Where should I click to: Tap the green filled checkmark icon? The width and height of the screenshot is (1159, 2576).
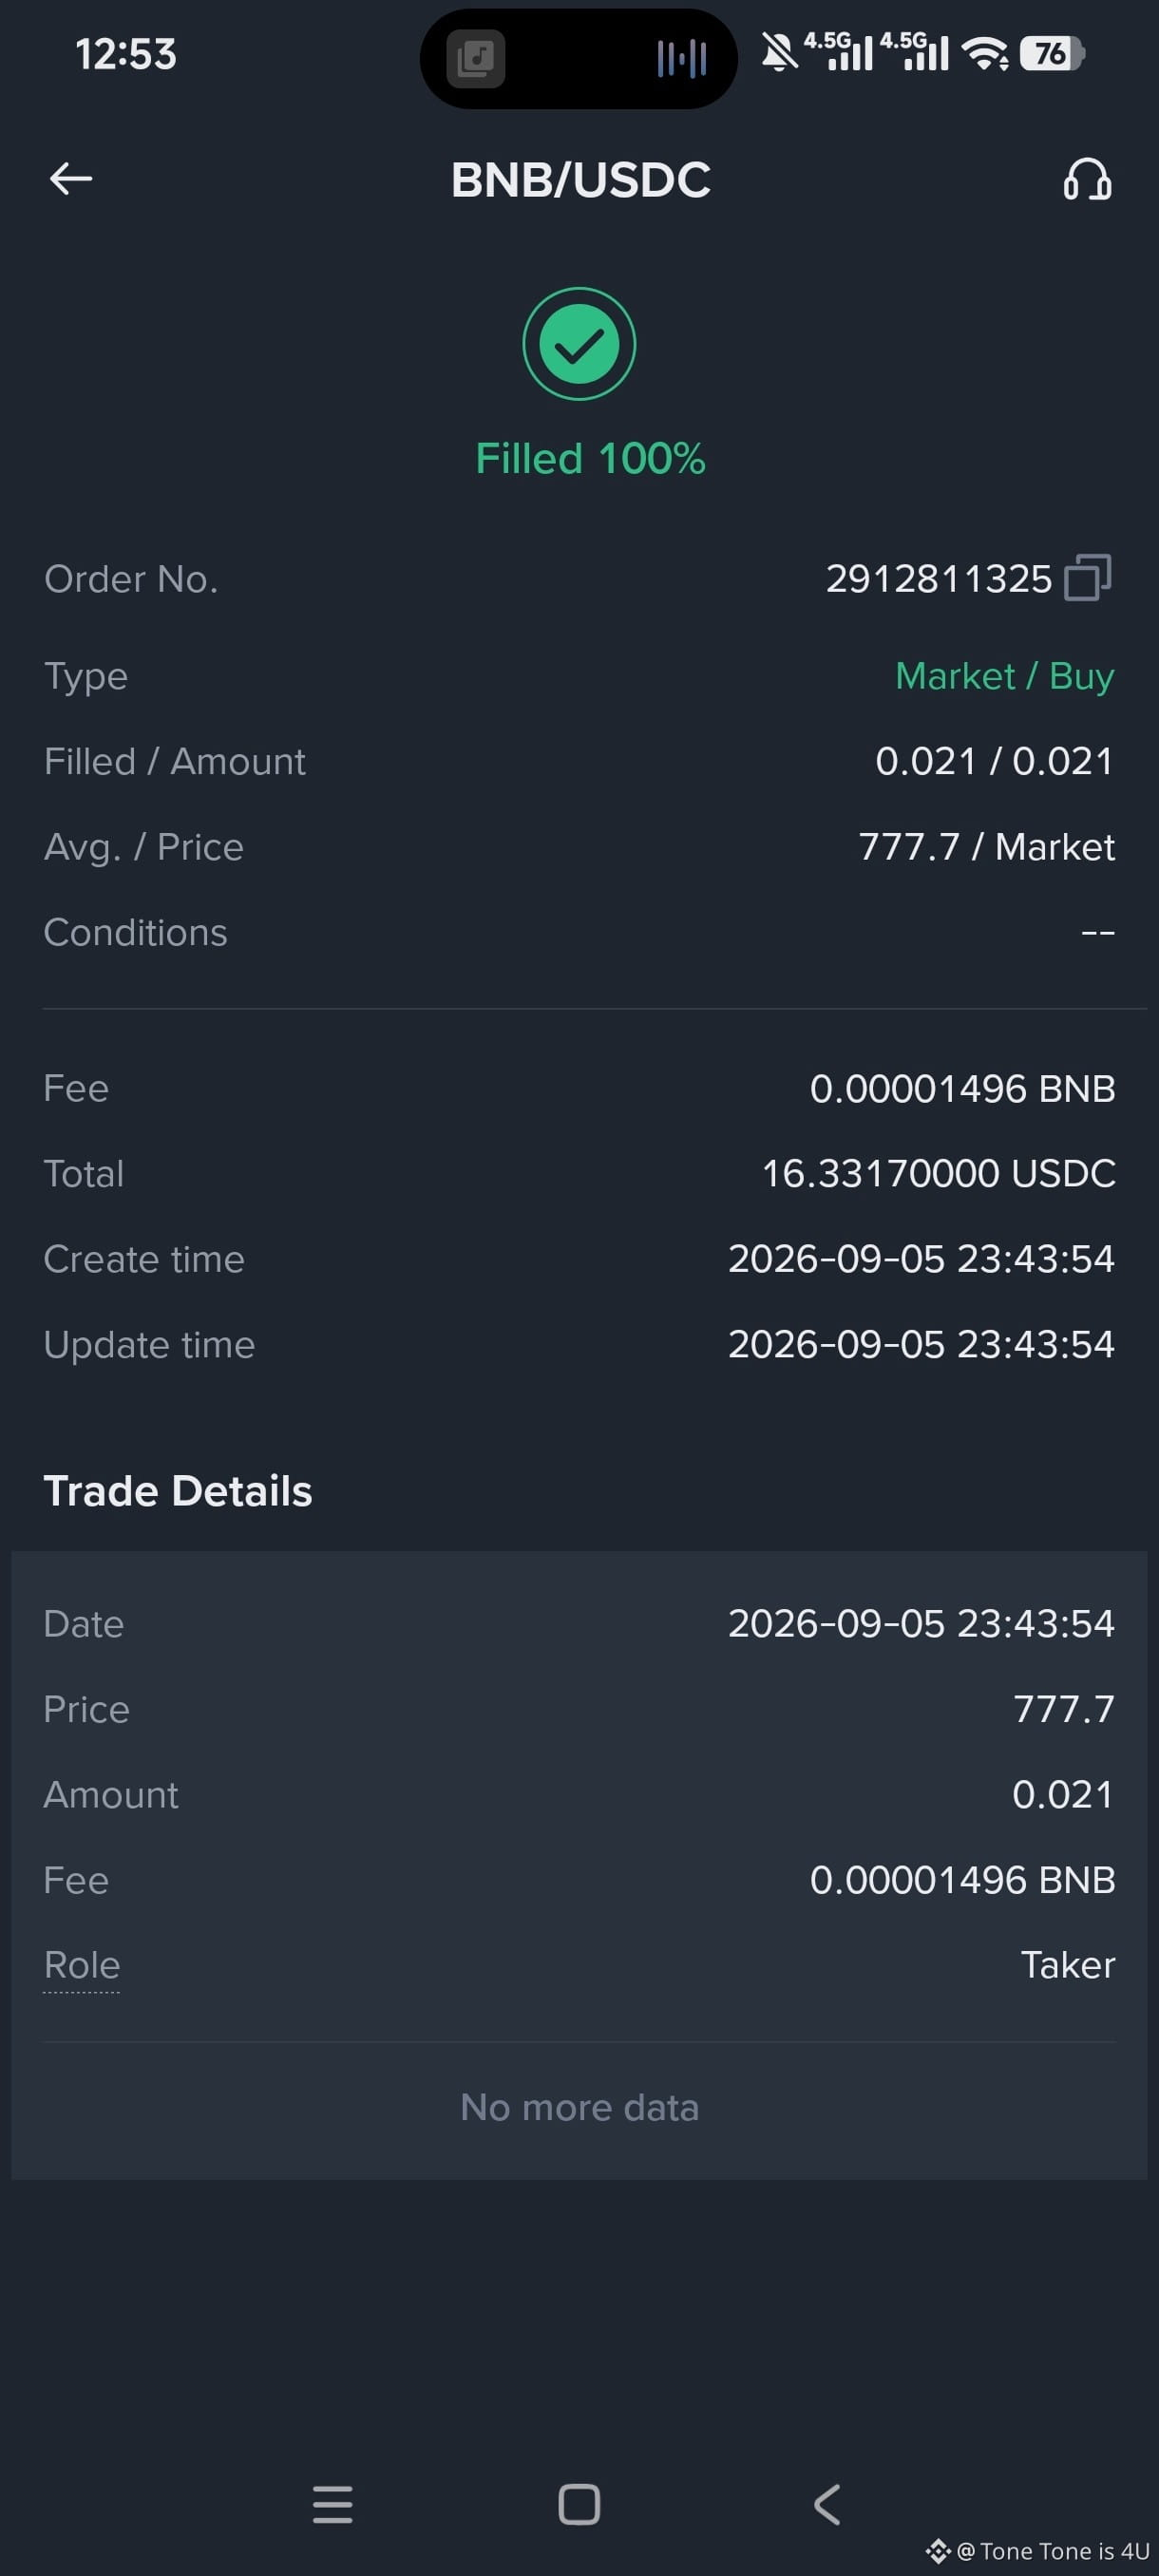point(579,344)
